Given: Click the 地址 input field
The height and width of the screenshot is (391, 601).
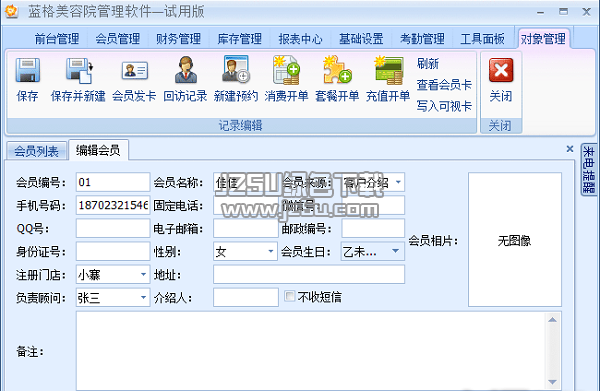Looking at the screenshot, I should click(309, 274).
